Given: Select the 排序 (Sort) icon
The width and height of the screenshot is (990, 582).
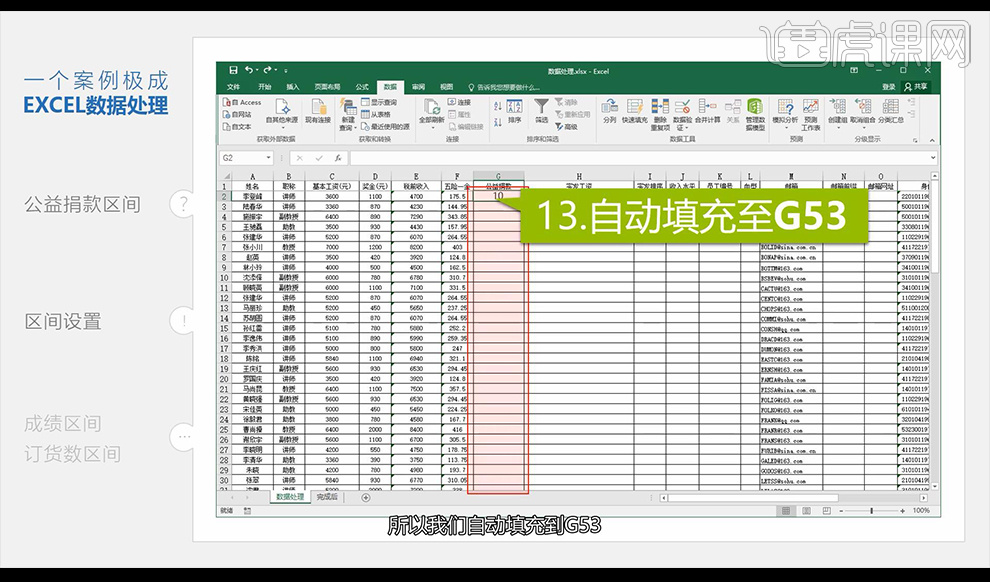Looking at the screenshot, I should point(512,105).
